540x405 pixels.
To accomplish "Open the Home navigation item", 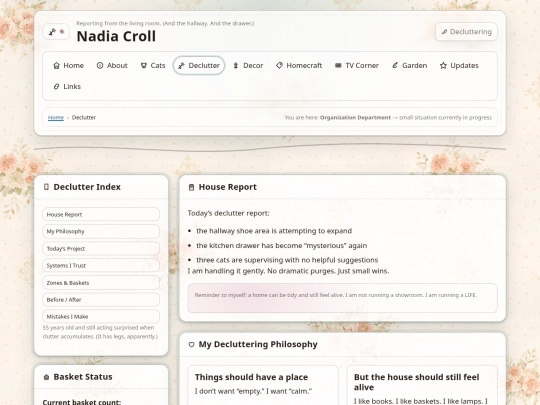I will (69, 65).
